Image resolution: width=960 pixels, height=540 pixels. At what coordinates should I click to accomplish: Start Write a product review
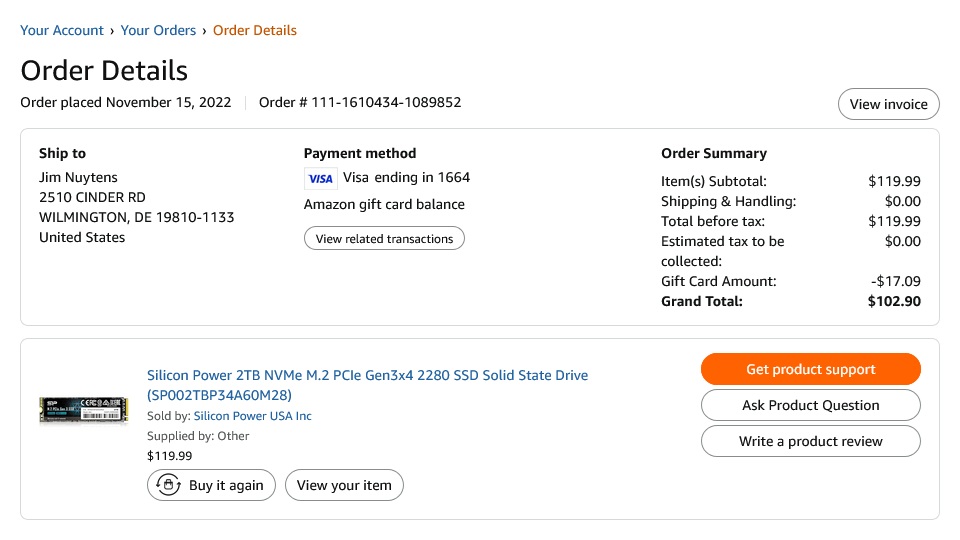810,441
